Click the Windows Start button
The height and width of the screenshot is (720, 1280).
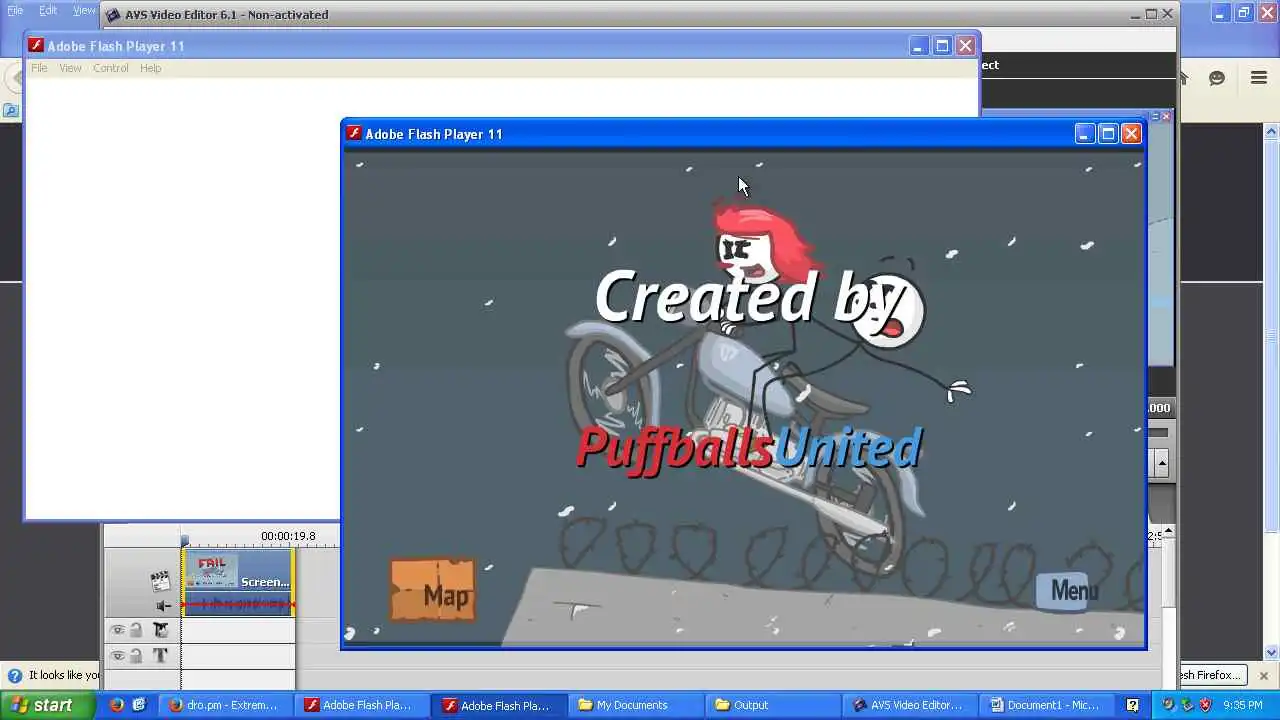(47, 705)
